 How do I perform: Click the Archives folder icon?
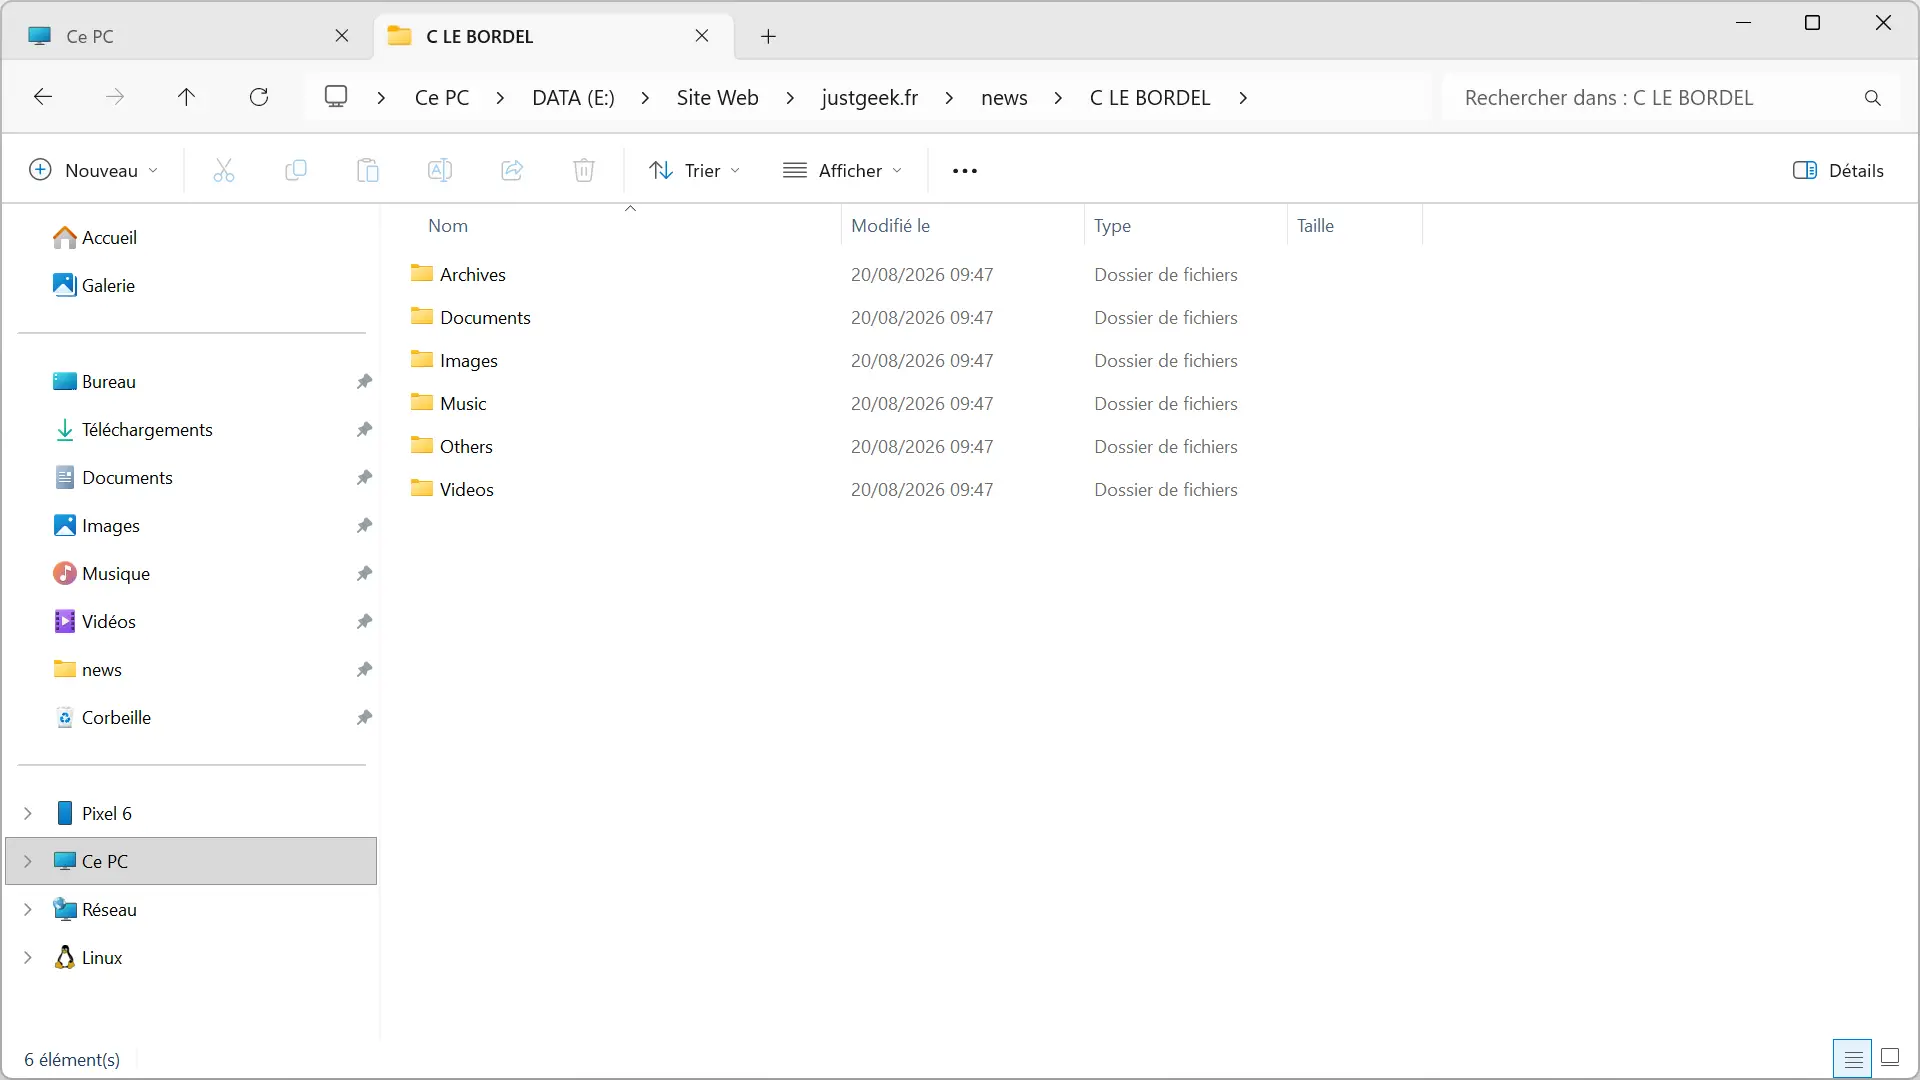[422, 274]
